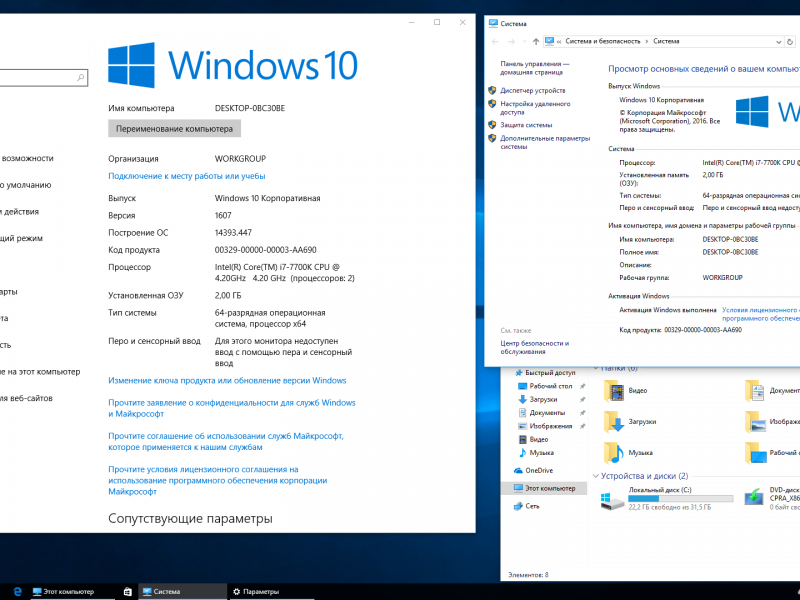Screen dimensions: 800x600
Task: Click the « breadcrumb chevron in Система address bar
Action: pos(559,41)
